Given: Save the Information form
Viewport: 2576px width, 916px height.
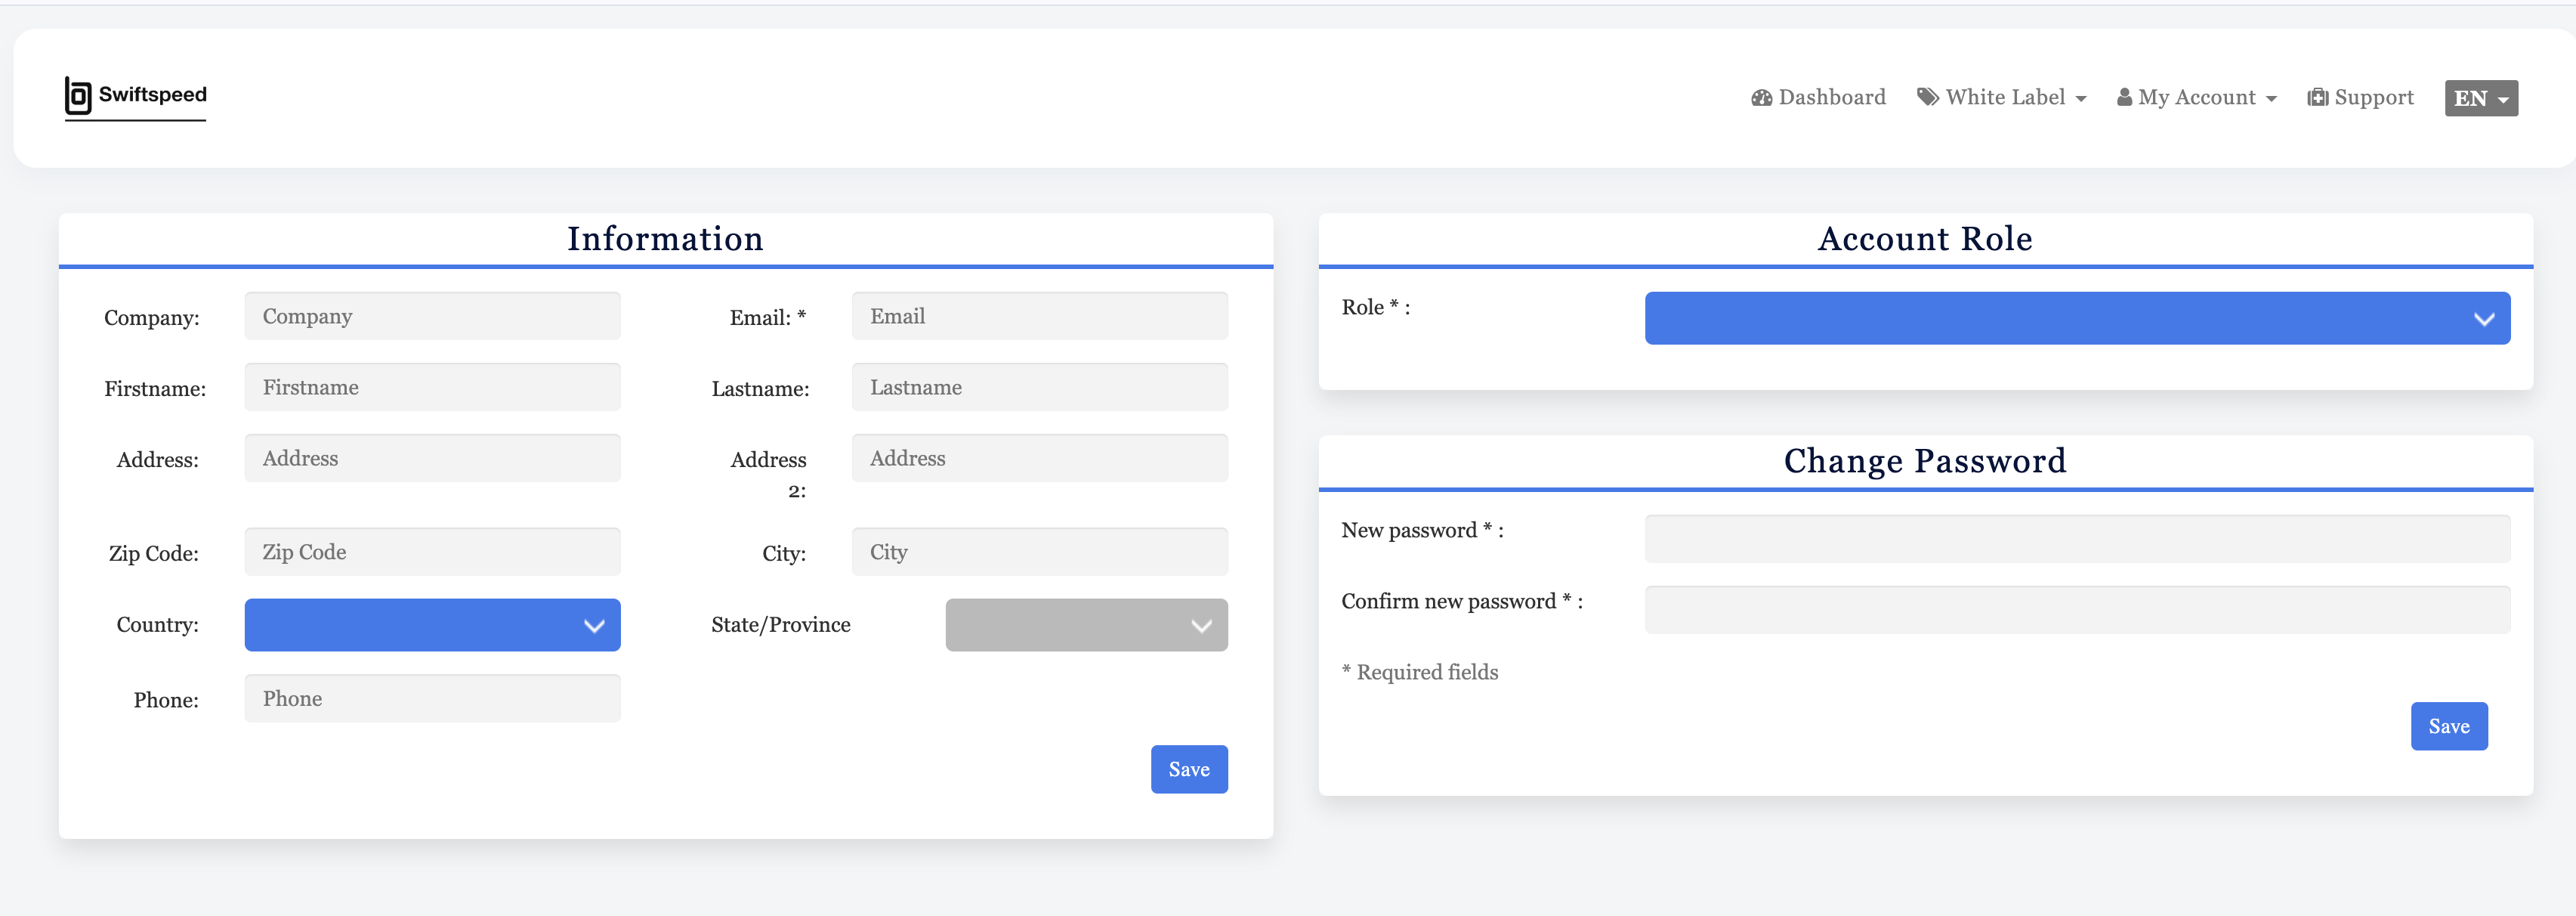Looking at the screenshot, I should point(1189,769).
